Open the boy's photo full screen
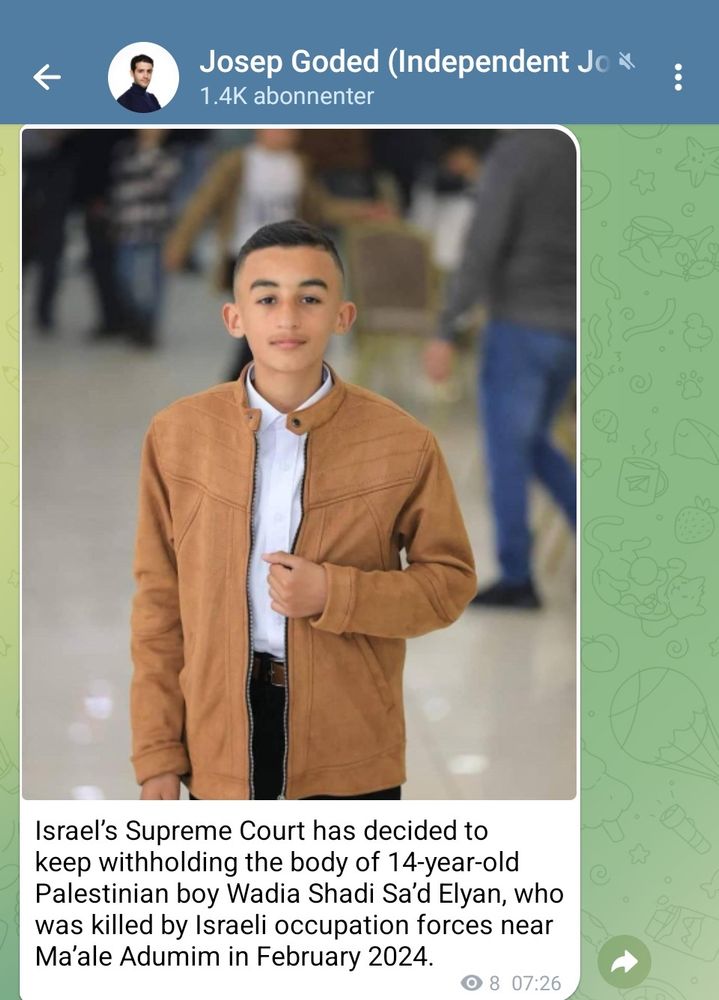Image resolution: width=719 pixels, height=1000 pixels. (299, 464)
